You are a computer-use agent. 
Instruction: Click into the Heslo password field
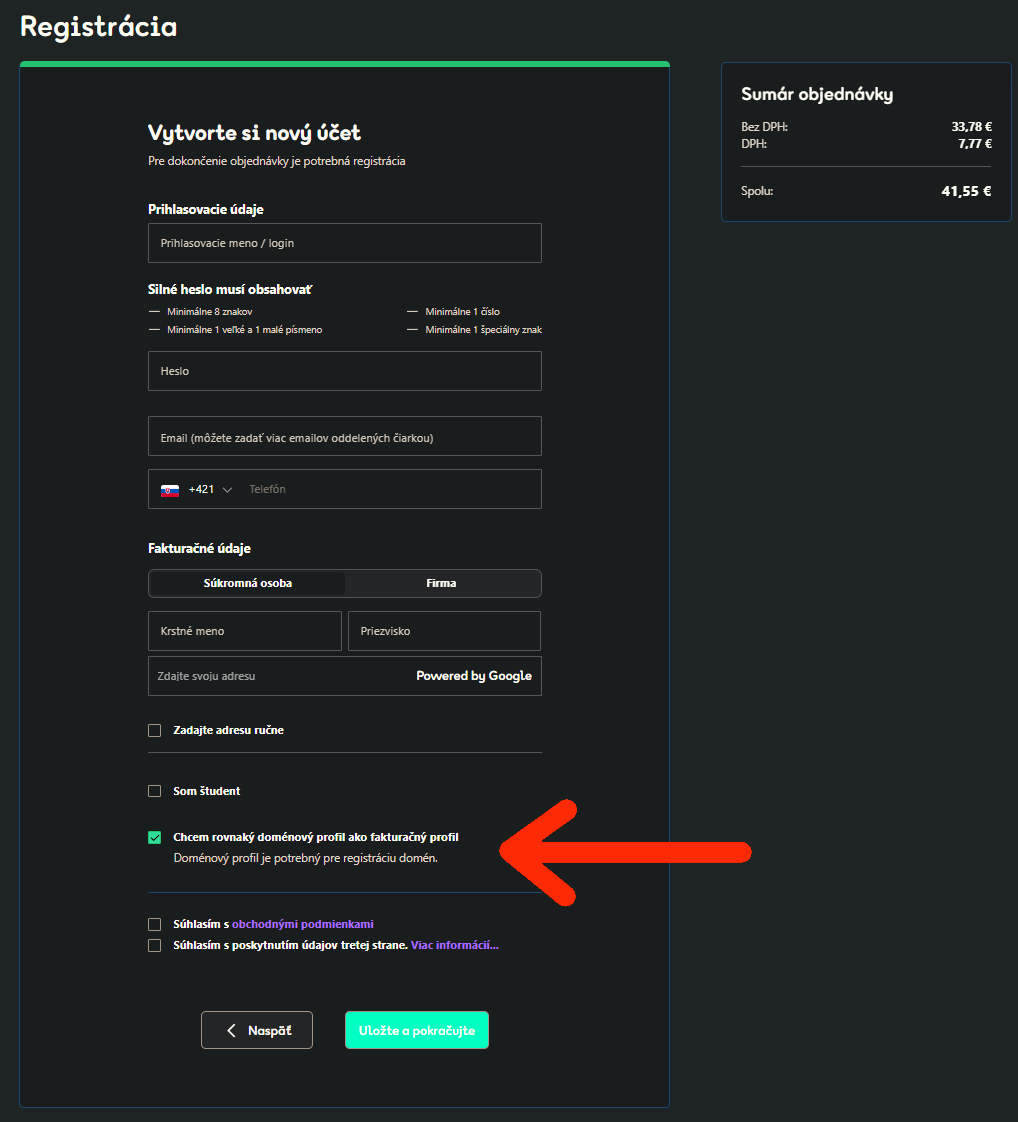point(345,371)
